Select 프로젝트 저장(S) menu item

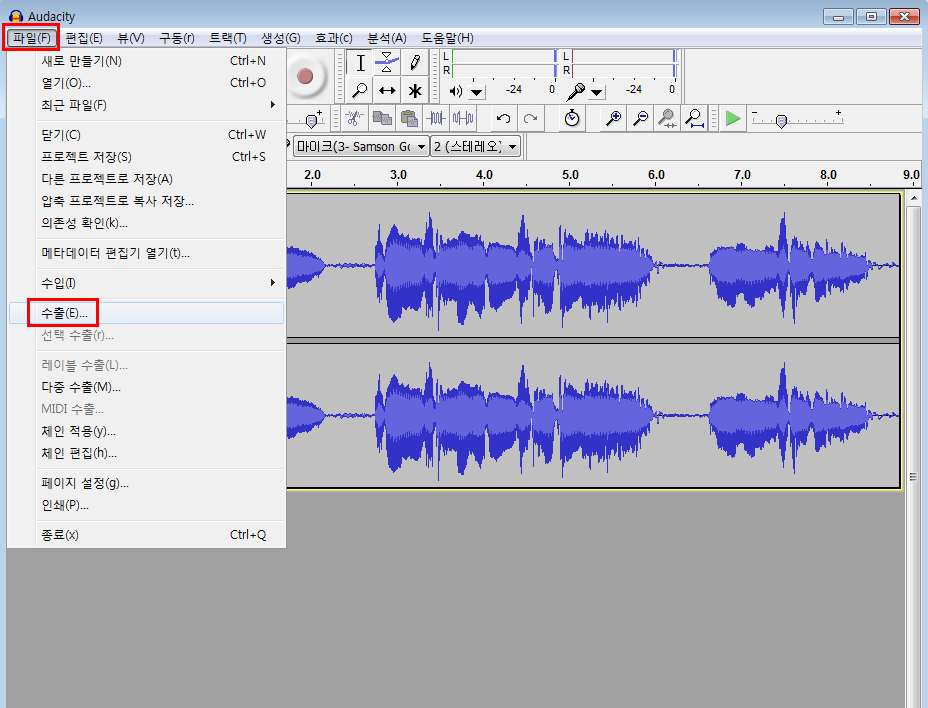86,157
